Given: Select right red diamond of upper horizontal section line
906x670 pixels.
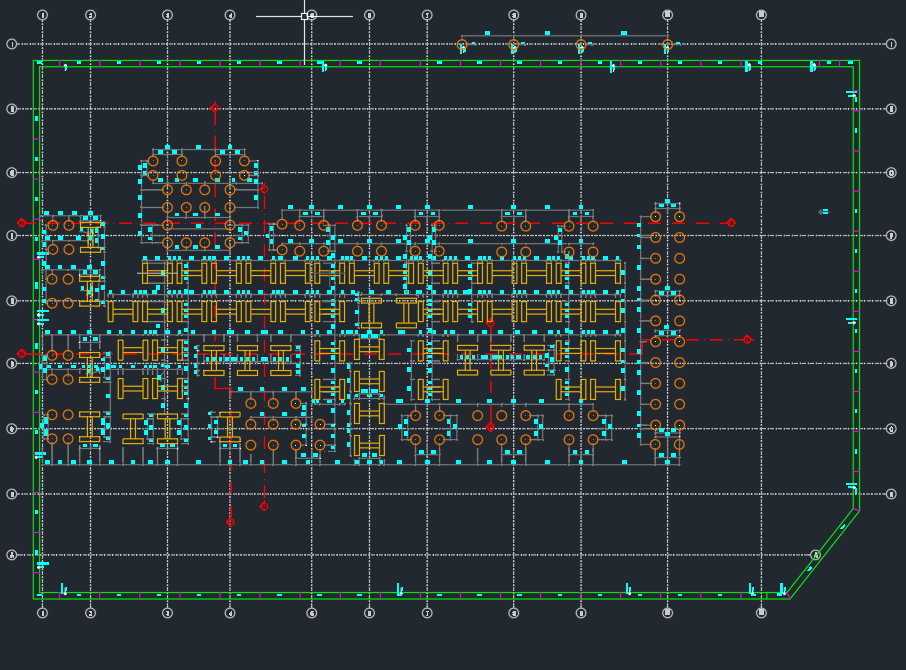Looking at the screenshot, I should (x=731, y=223).
